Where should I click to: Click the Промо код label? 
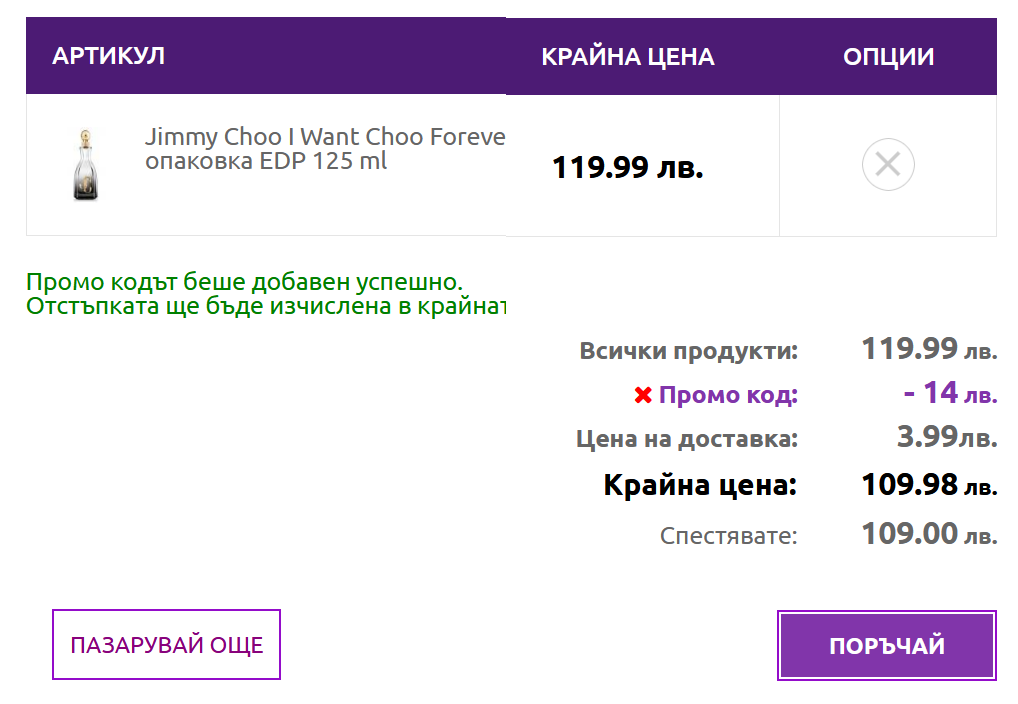728,395
